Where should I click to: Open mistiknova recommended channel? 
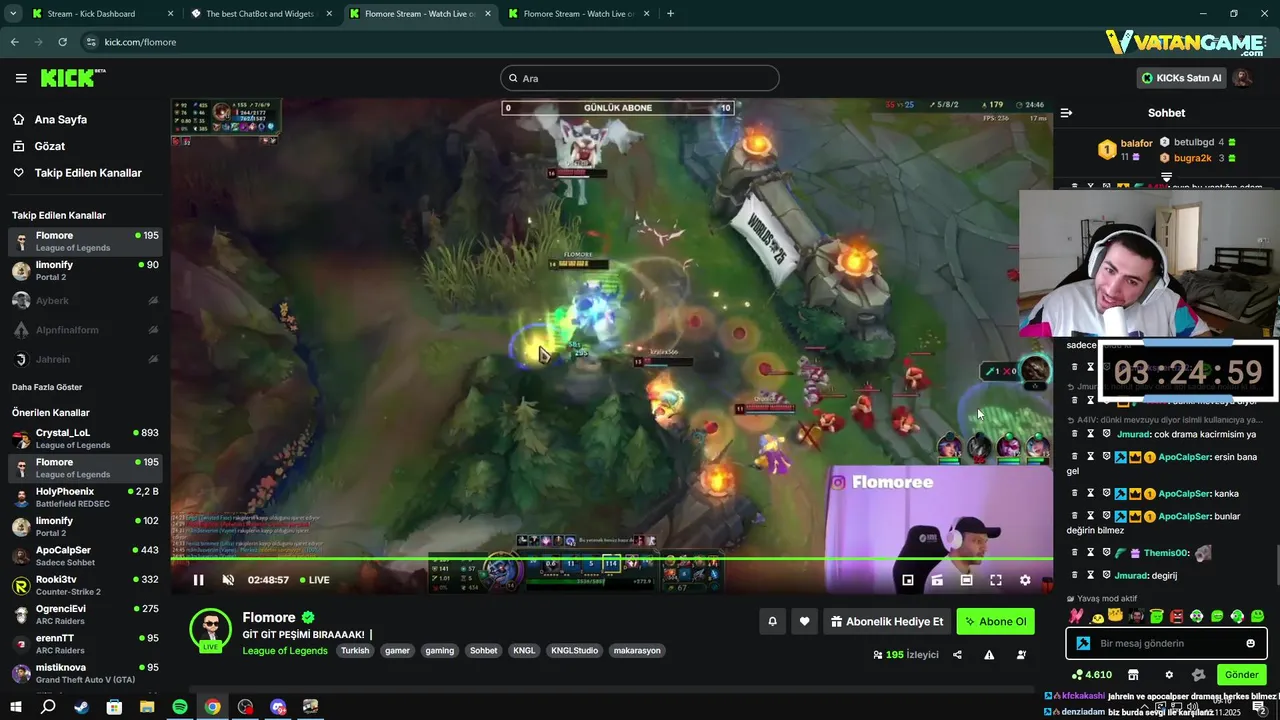[x=85, y=673]
